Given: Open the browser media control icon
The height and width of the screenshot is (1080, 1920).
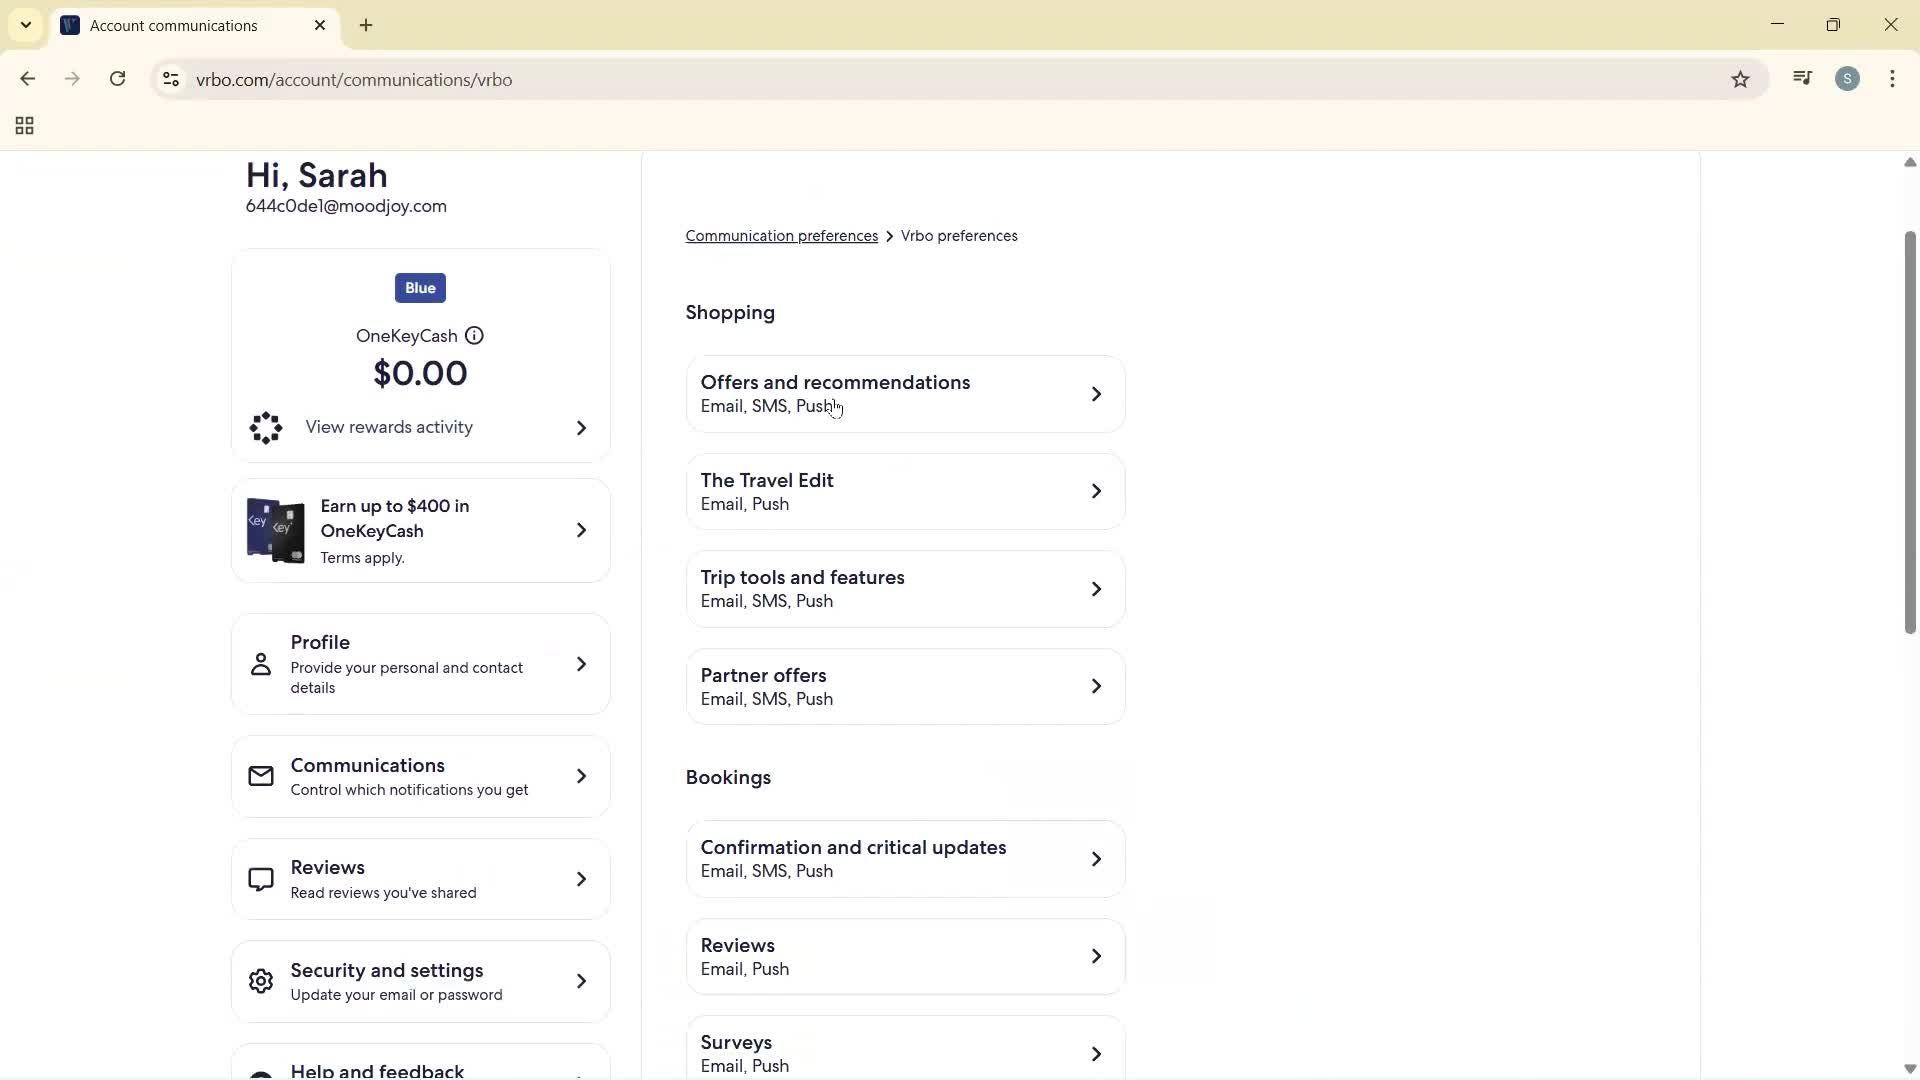Looking at the screenshot, I should 1802,80.
